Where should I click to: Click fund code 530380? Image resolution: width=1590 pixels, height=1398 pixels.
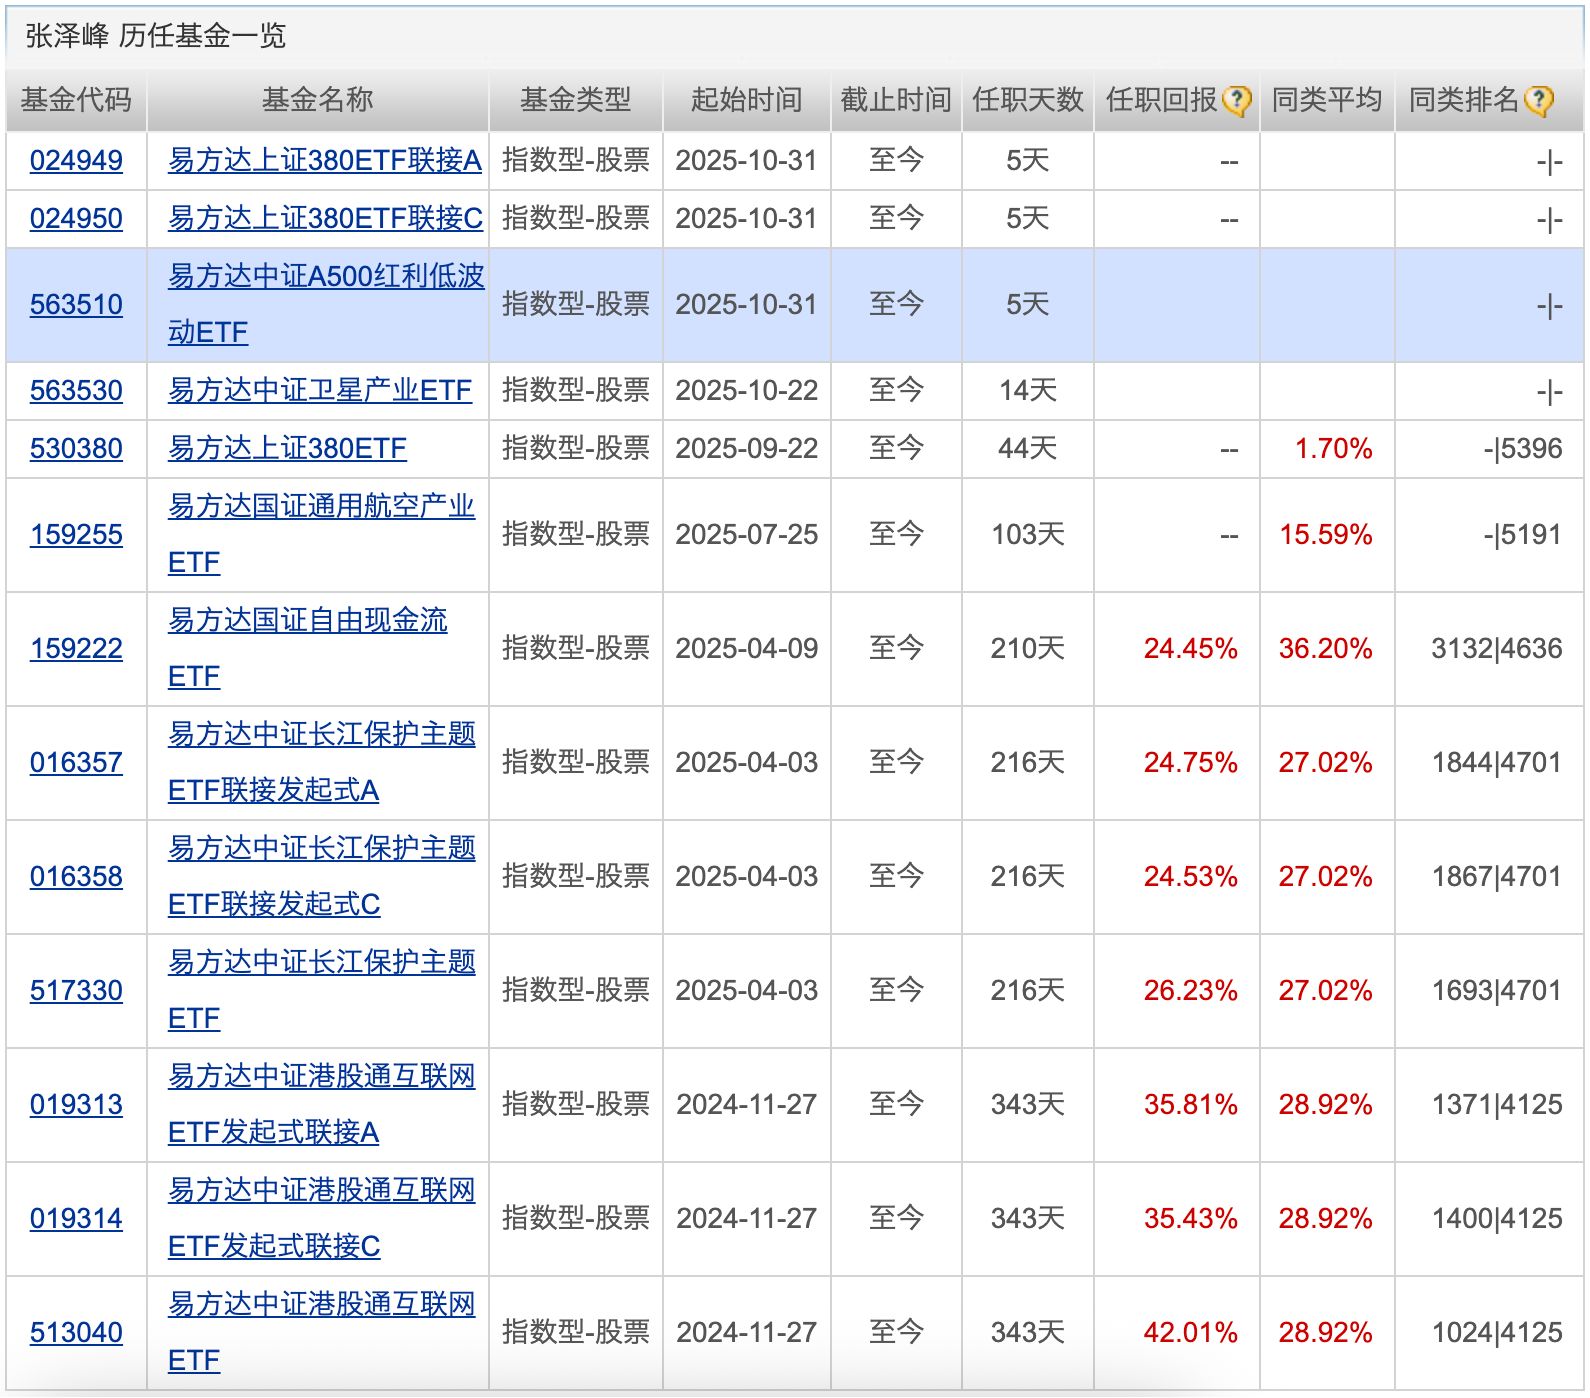[x=76, y=448]
